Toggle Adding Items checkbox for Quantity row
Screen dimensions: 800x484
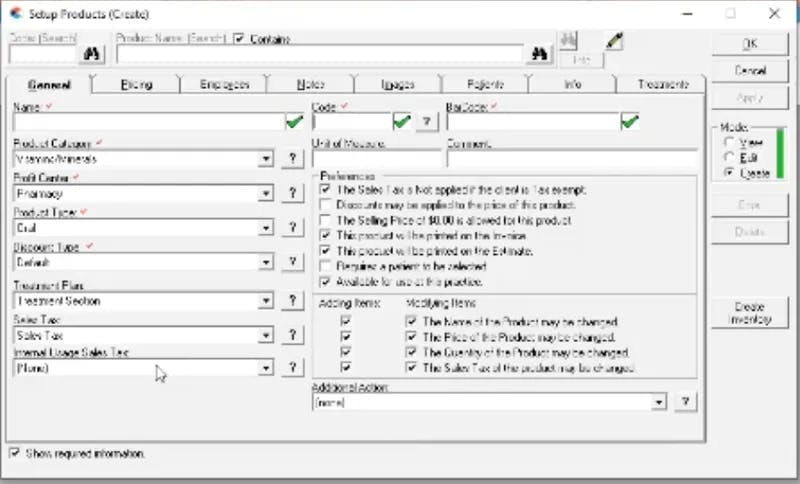coord(346,352)
